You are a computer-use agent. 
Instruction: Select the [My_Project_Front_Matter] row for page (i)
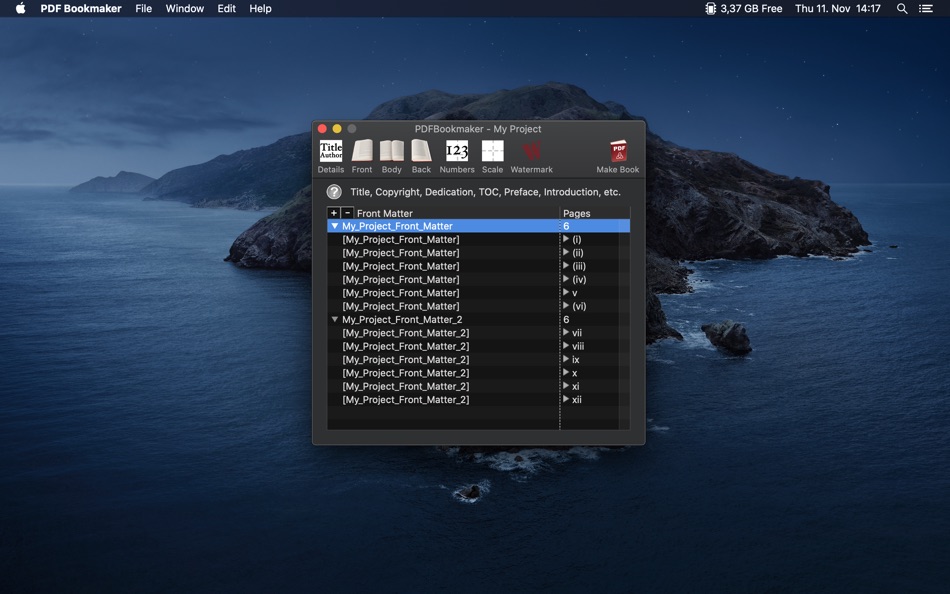point(400,239)
